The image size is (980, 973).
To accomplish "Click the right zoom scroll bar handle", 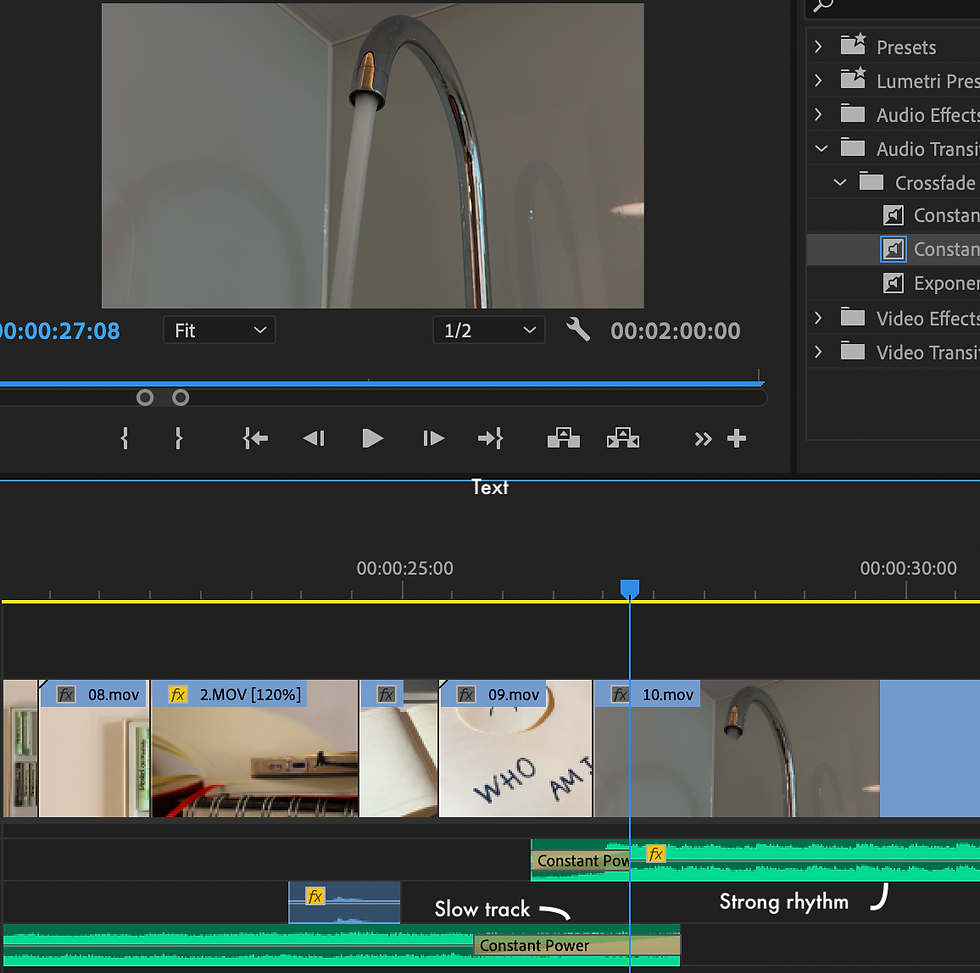I will click(x=181, y=397).
